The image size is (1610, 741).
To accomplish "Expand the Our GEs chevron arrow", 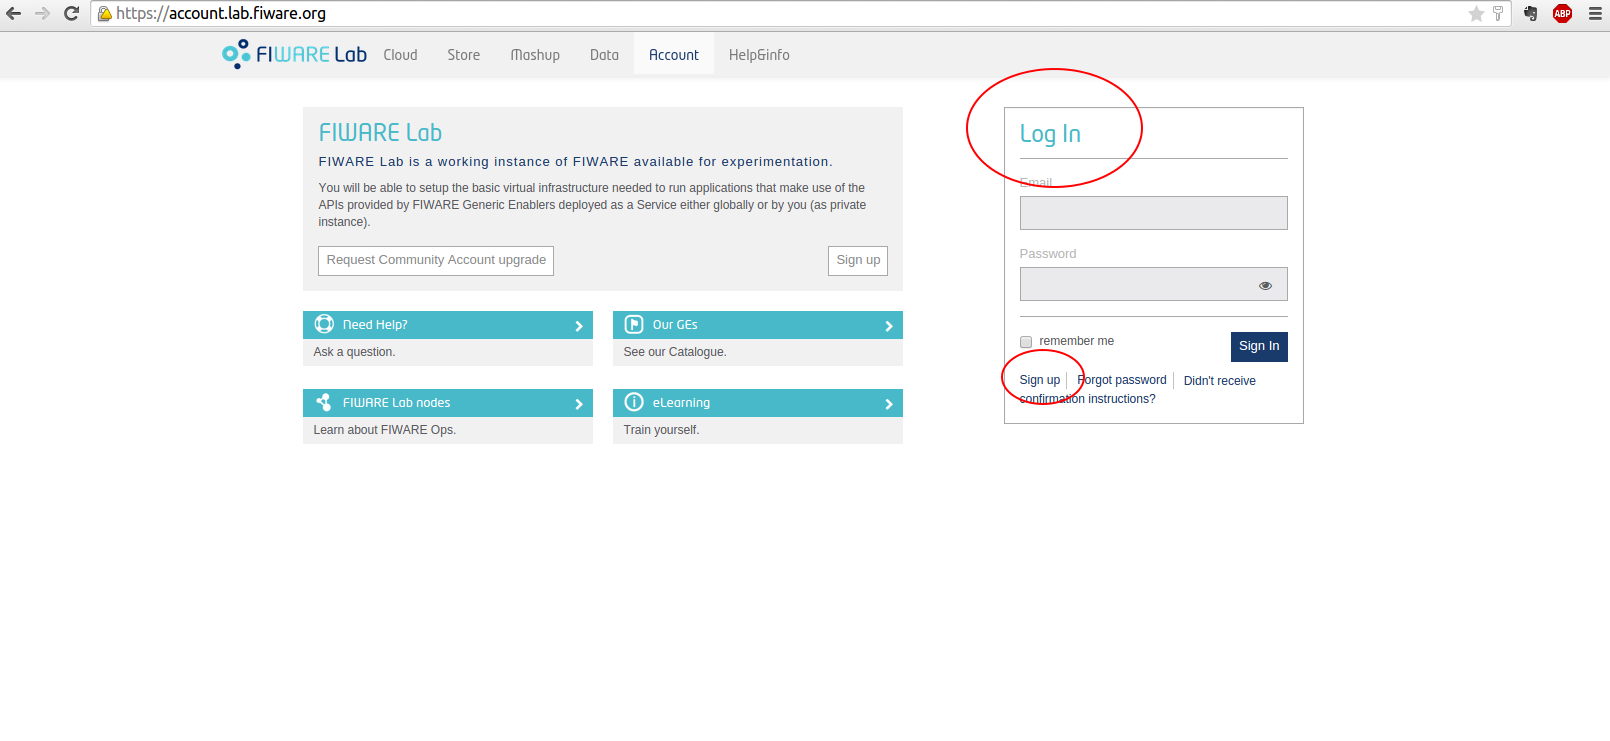I will coord(889,326).
